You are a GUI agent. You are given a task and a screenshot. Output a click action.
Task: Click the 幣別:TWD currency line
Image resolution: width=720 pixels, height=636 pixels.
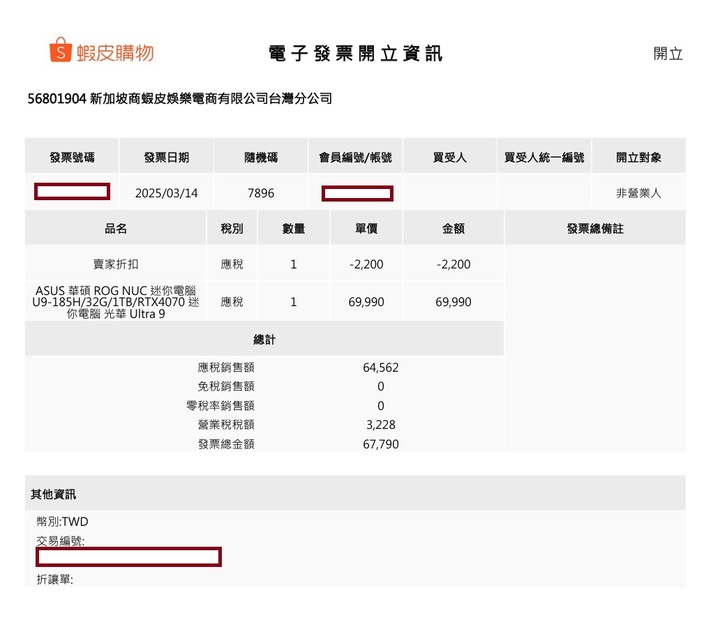coord(62,522)
